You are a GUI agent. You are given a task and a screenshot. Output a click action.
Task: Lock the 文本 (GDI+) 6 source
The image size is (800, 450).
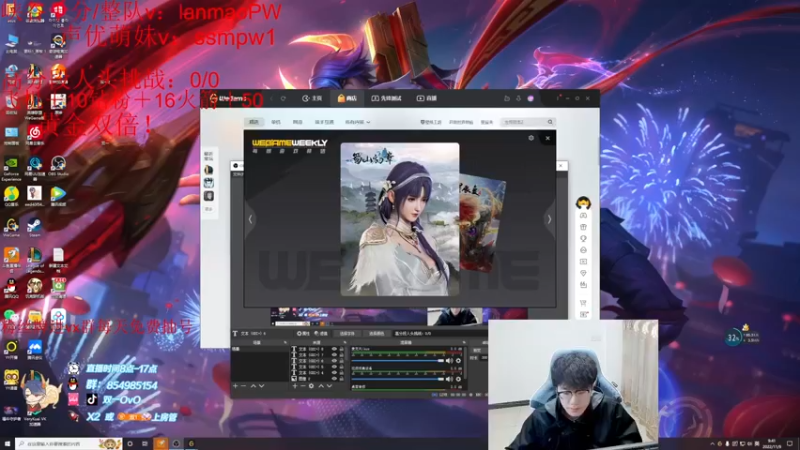pos(342,361)
